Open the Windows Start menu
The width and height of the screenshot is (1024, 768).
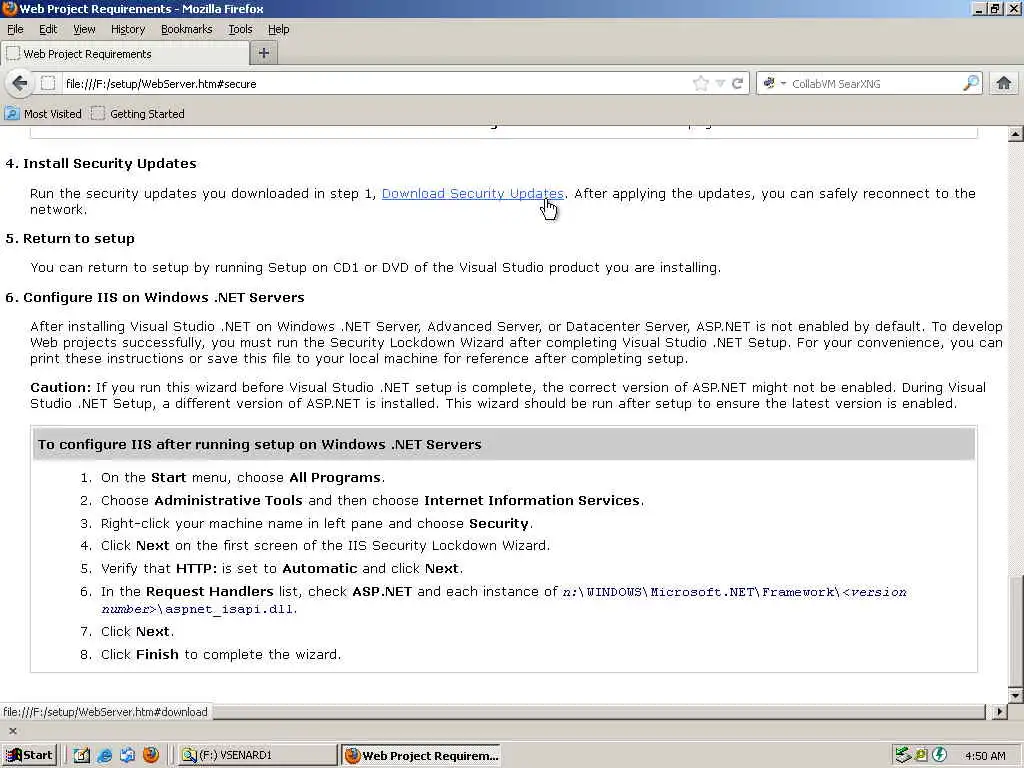[x=29, y=755]
